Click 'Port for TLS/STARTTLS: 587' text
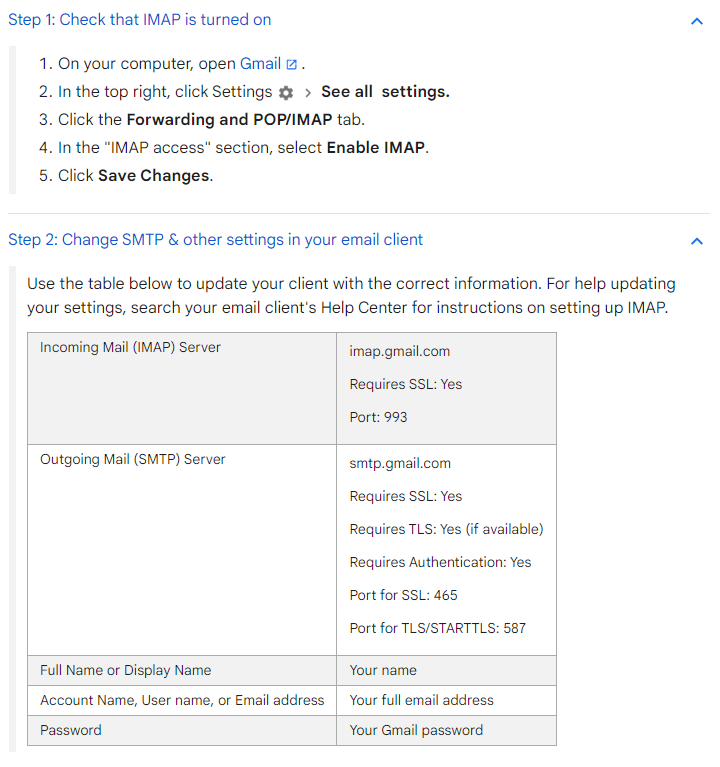 [437, 628]
